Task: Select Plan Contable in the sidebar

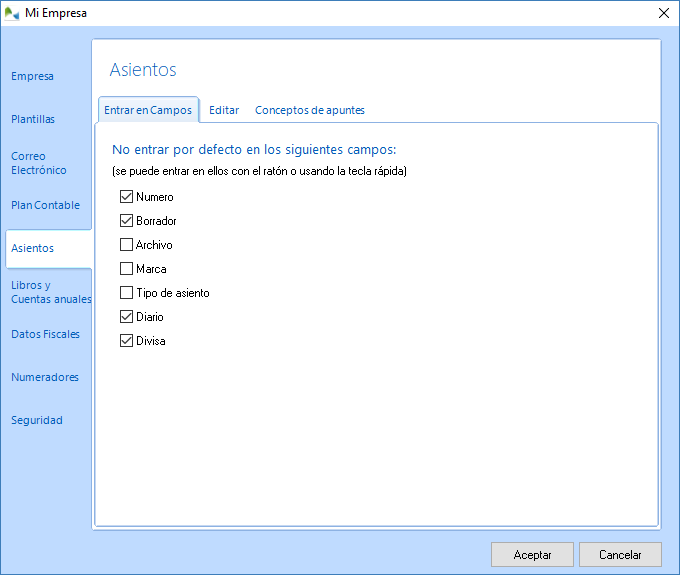Action: click(x=45, y=205)
